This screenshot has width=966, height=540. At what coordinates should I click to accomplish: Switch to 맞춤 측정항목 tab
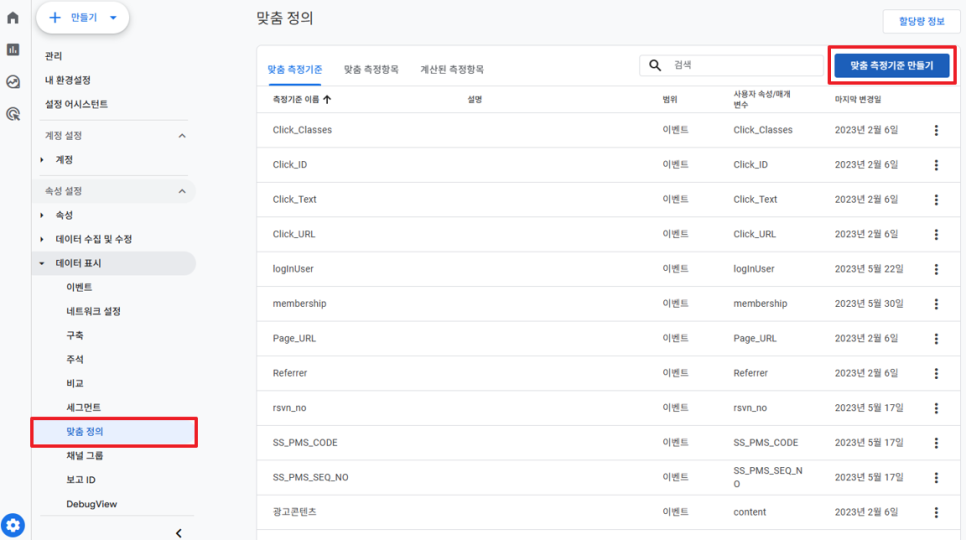coord(371,70)
